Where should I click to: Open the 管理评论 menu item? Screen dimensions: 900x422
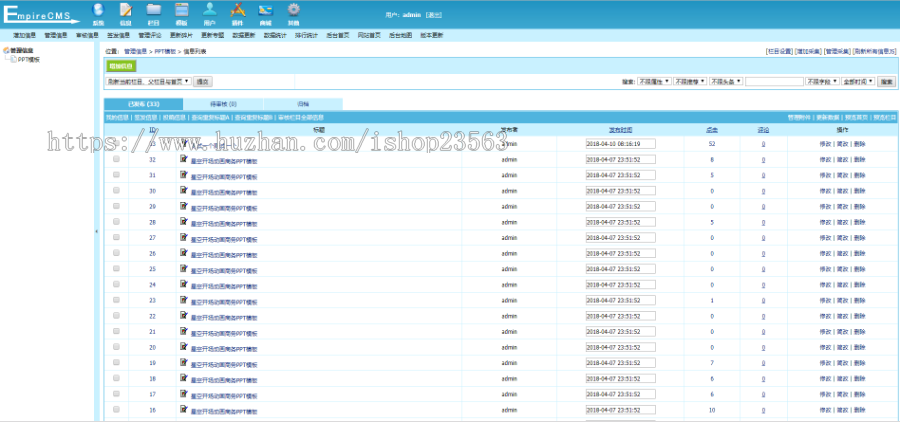[x=150, y=35]
